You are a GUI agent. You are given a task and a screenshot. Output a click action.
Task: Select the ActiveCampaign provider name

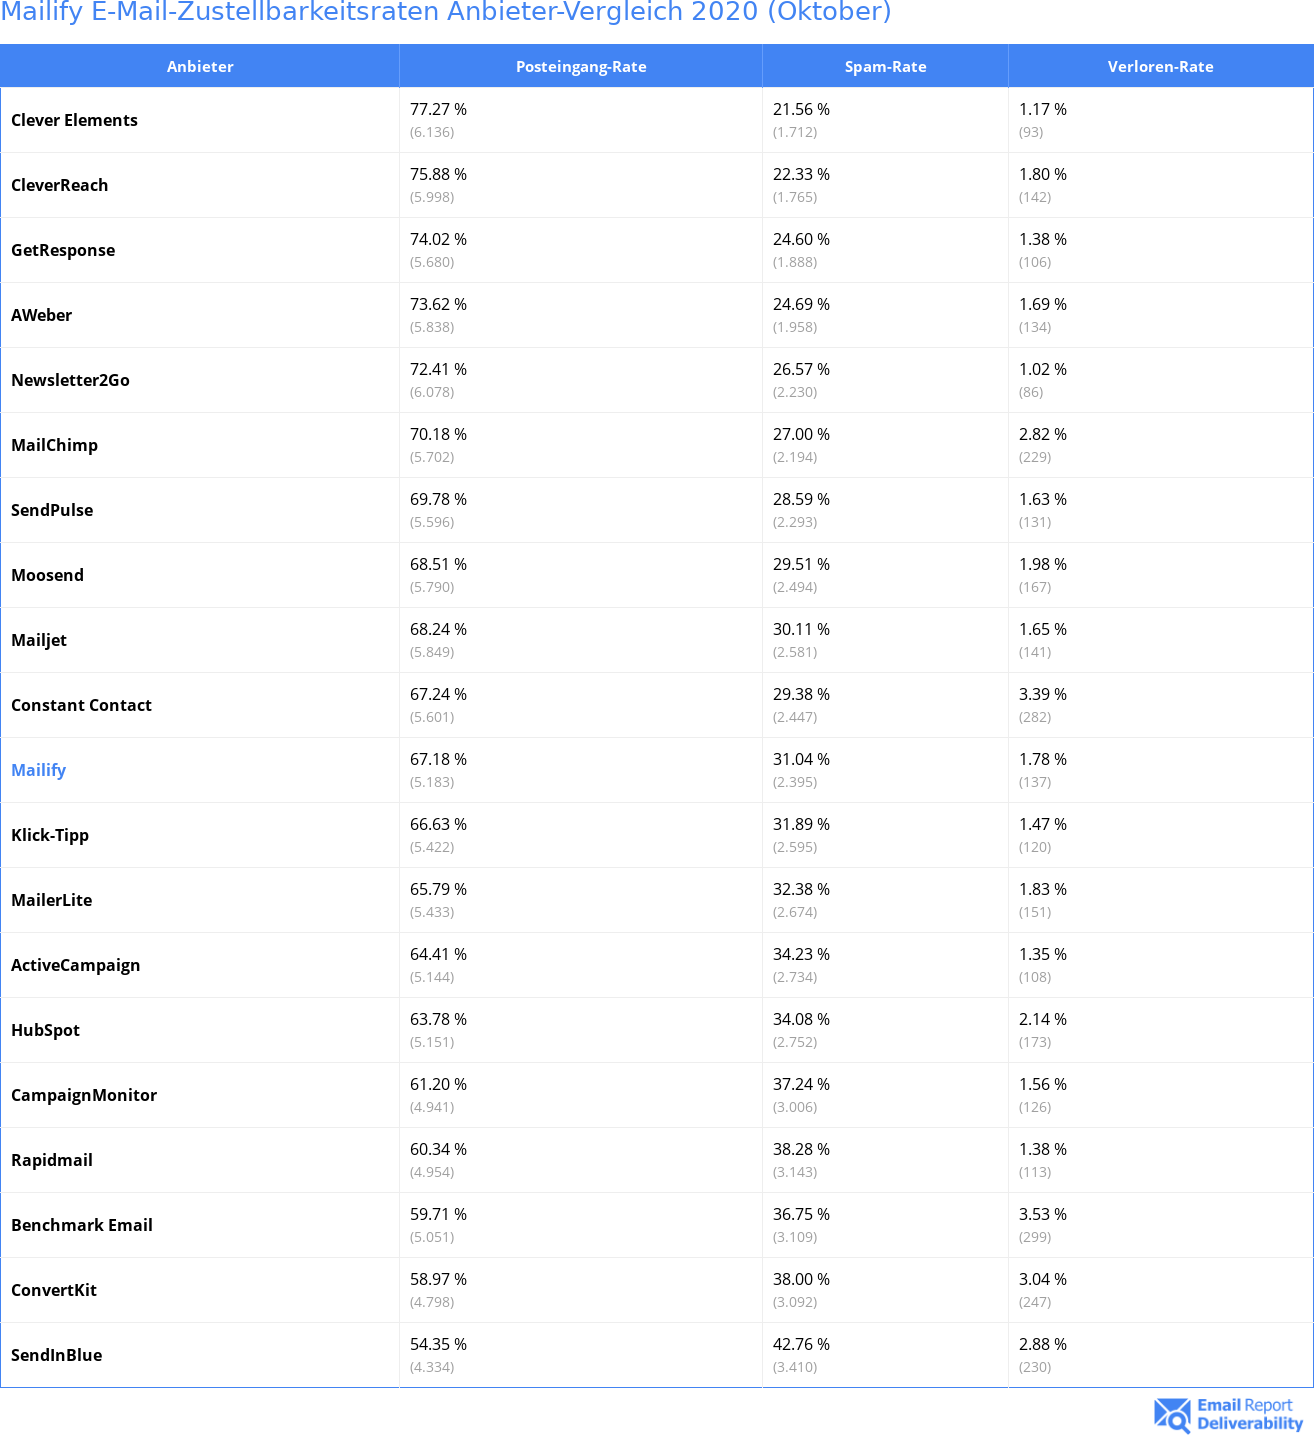pyautogui.click(x=75, y=965)
